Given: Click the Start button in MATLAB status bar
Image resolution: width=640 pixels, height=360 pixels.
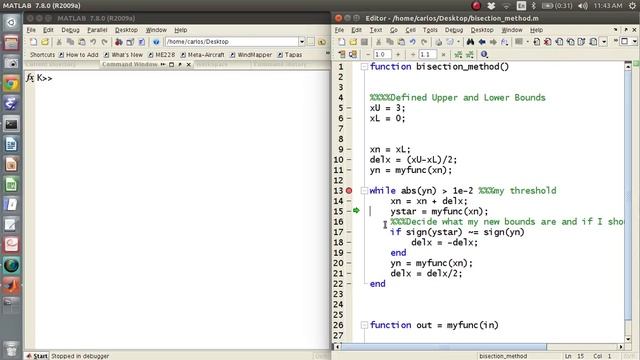Looking at the screenshot, I should 37,356.
